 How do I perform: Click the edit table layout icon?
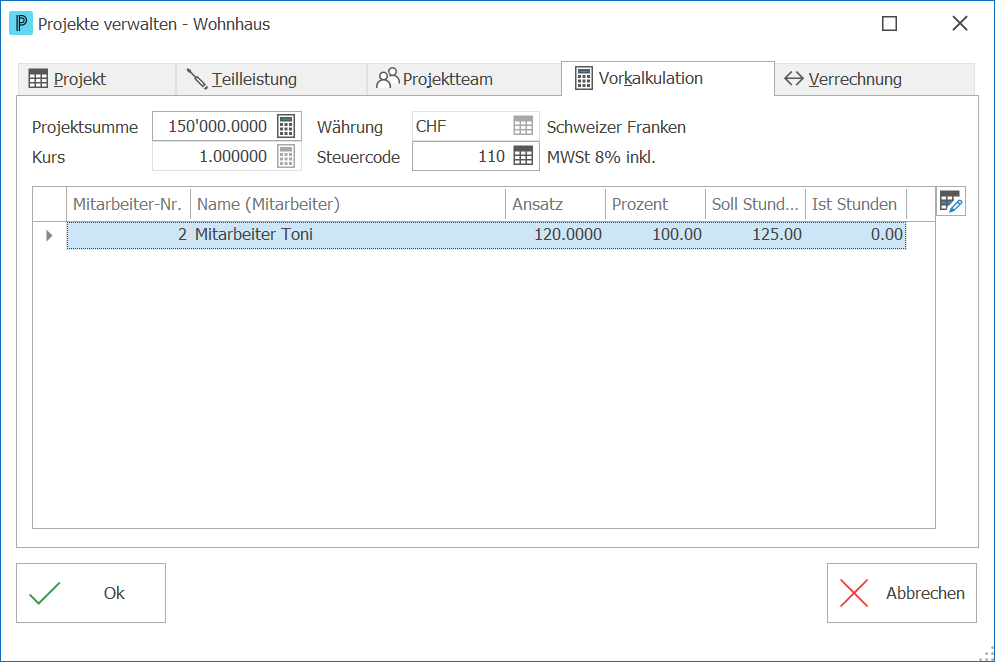[951, 202]
